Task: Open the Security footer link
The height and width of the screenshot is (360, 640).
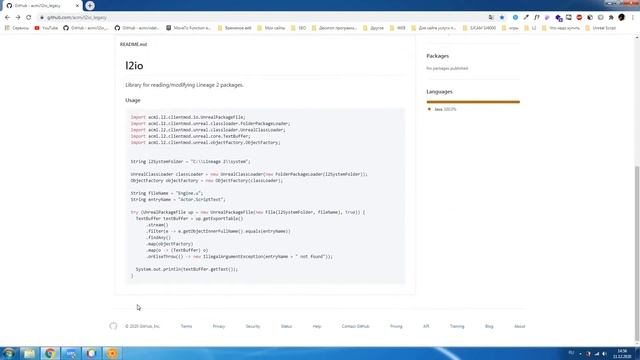Action: point(253,327)
